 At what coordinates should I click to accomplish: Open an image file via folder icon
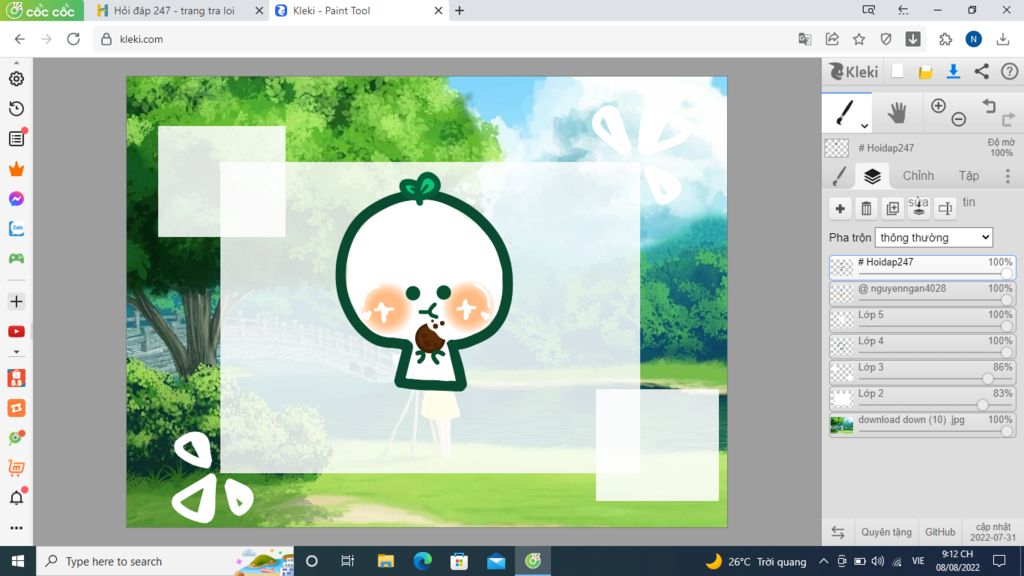pyautogui.click(x=925, y=72)
